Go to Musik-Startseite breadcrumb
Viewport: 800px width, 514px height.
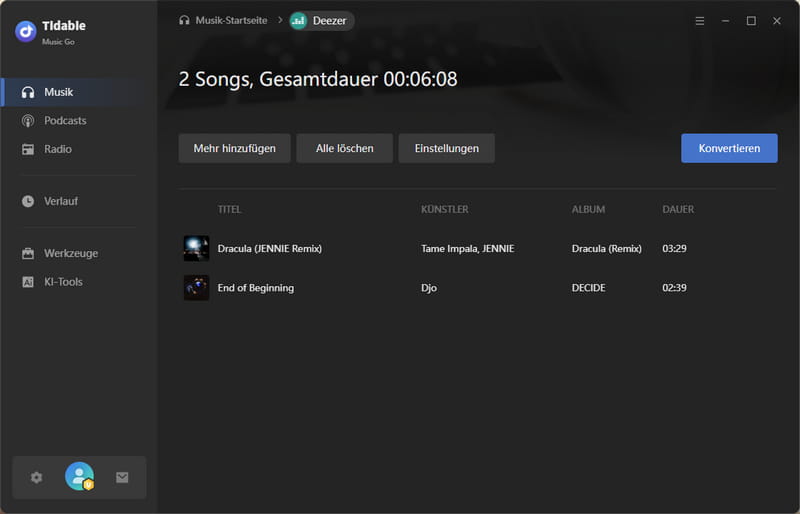tap(231, 20)
